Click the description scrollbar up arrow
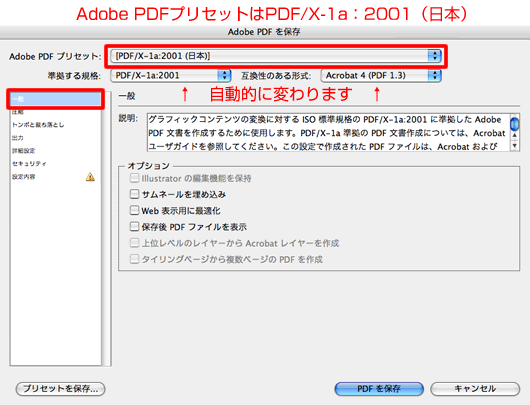This screenshot has height=405, width=530. 514,135
